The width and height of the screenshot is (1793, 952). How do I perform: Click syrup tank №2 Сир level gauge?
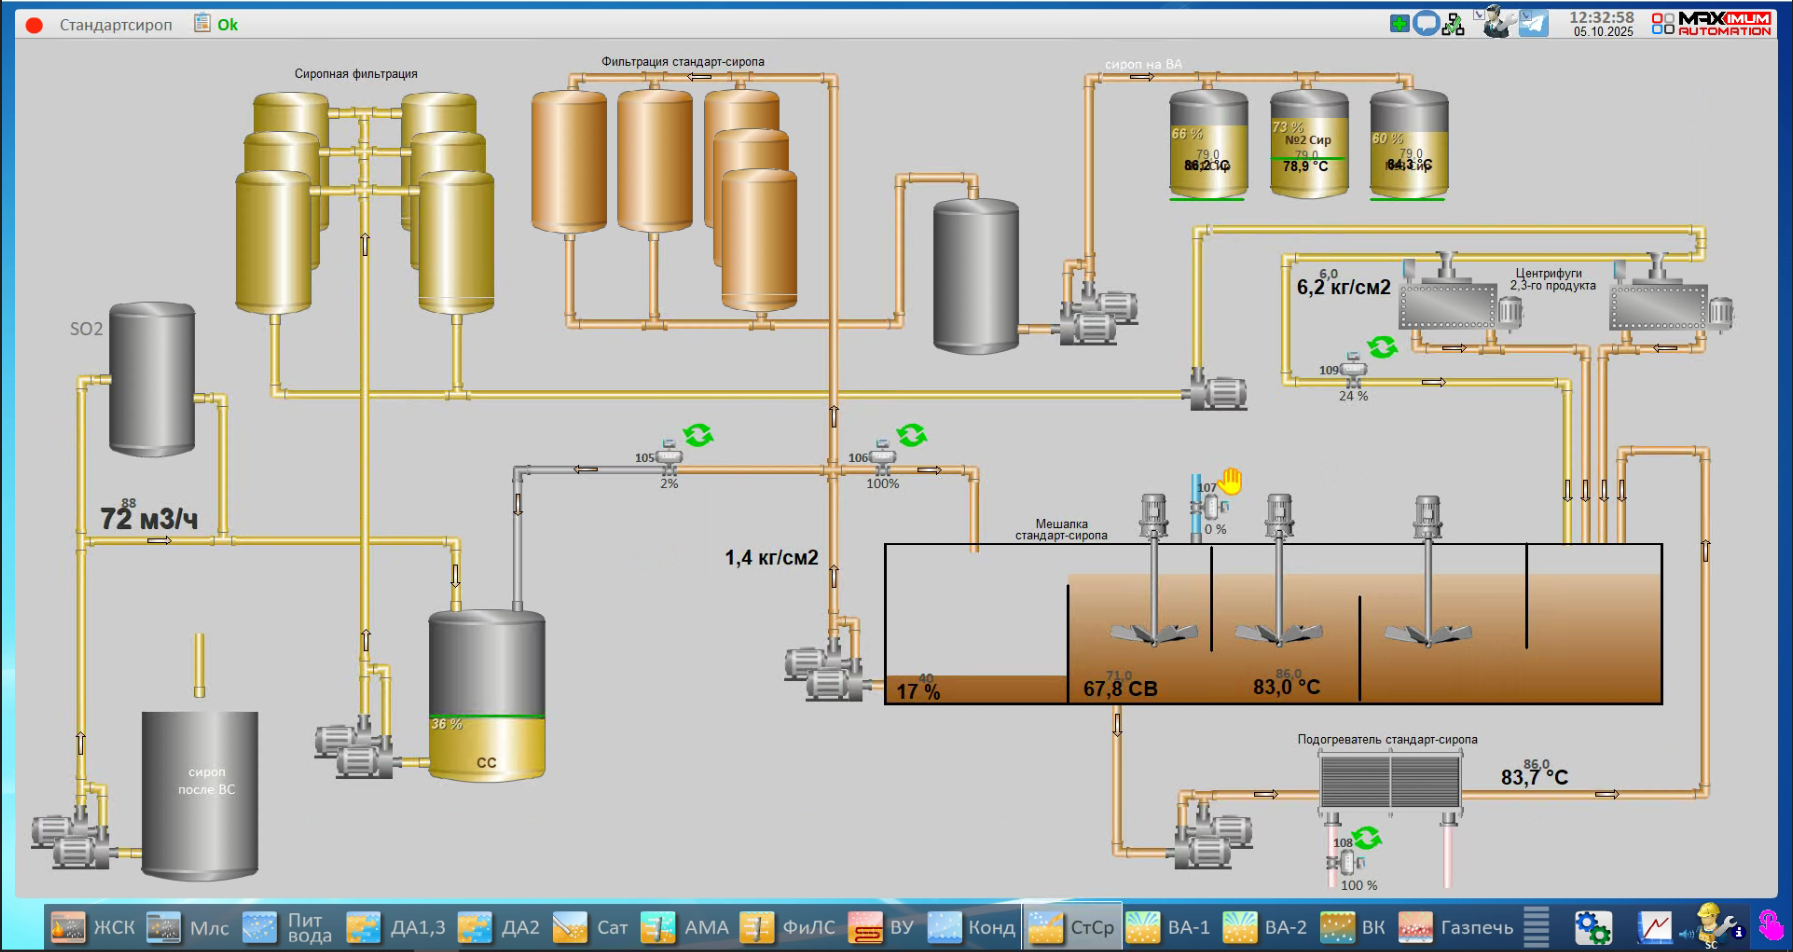click(x=1308, y=144)
